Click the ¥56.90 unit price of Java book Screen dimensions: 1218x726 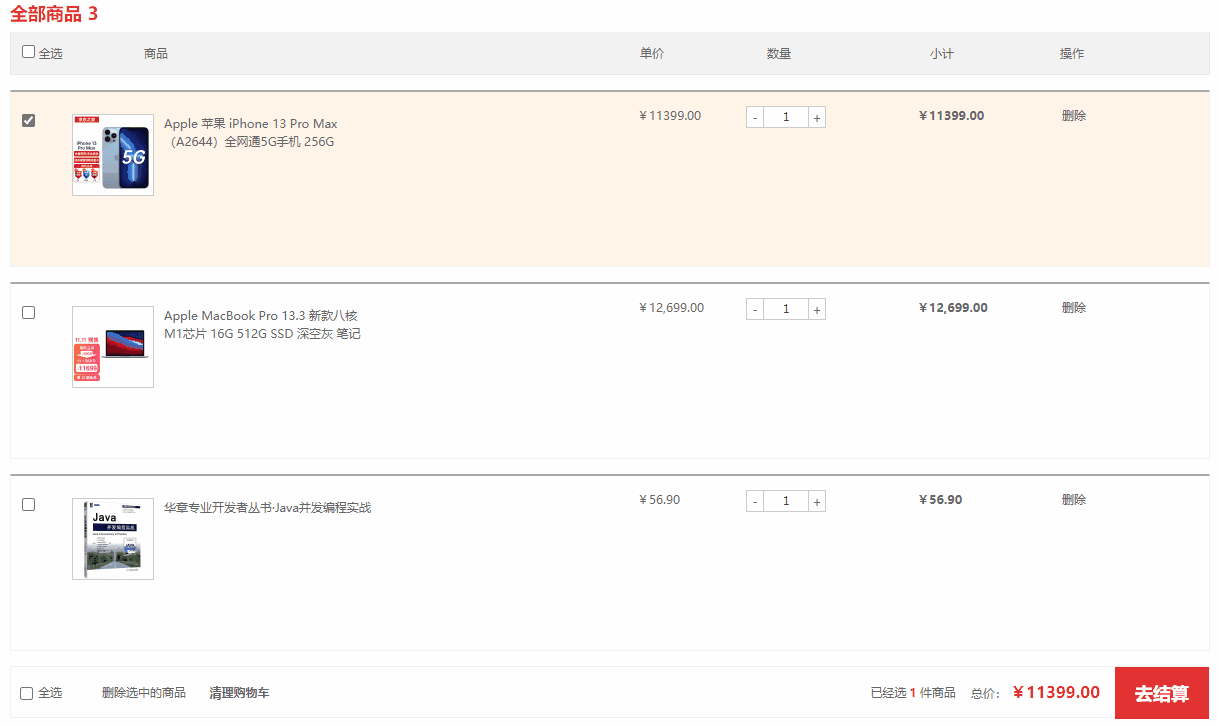660,499
